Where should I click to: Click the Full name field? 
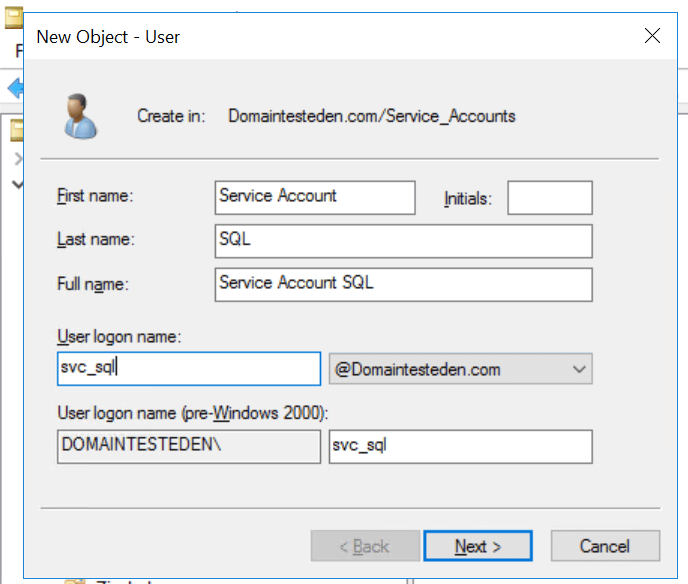(403, 284)
